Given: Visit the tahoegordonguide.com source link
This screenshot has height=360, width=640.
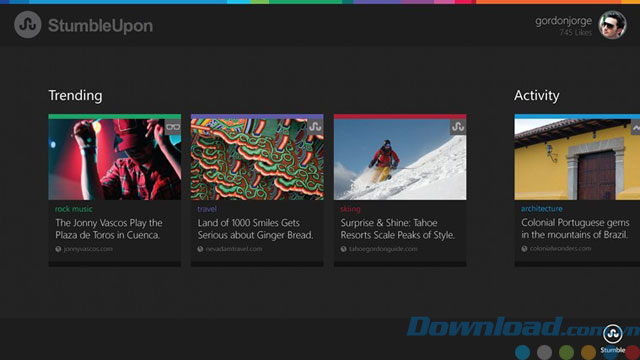Looking at the screenshot, I should point(383,249).
